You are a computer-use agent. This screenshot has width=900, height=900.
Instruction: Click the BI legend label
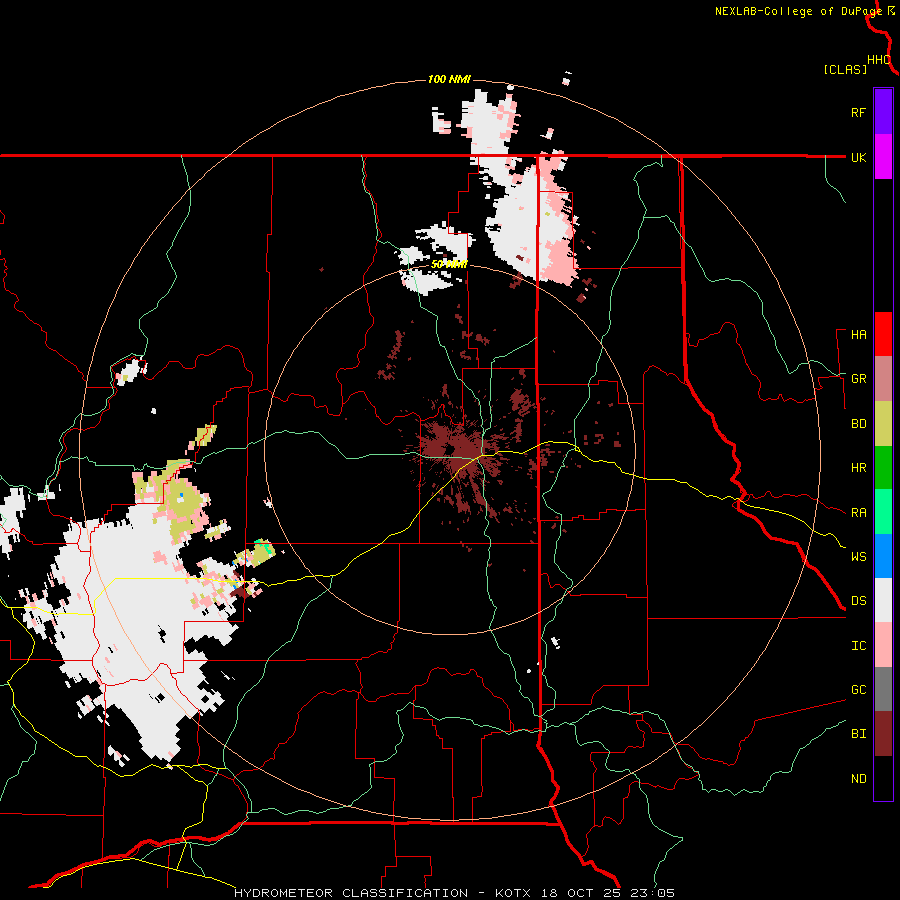(x=858, y=734)
